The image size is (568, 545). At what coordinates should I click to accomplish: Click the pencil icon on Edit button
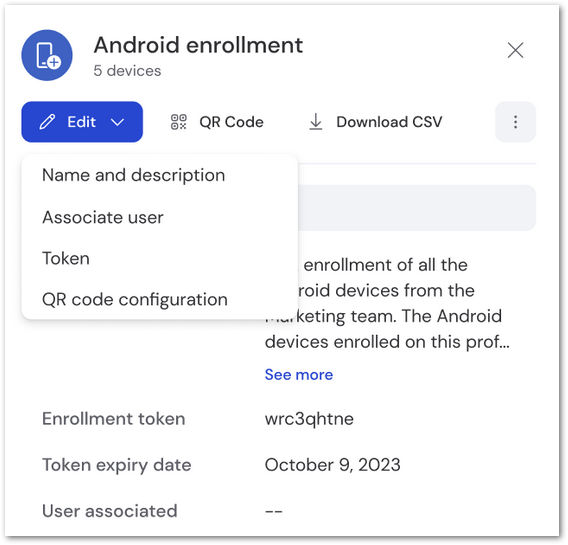point(47,122)
